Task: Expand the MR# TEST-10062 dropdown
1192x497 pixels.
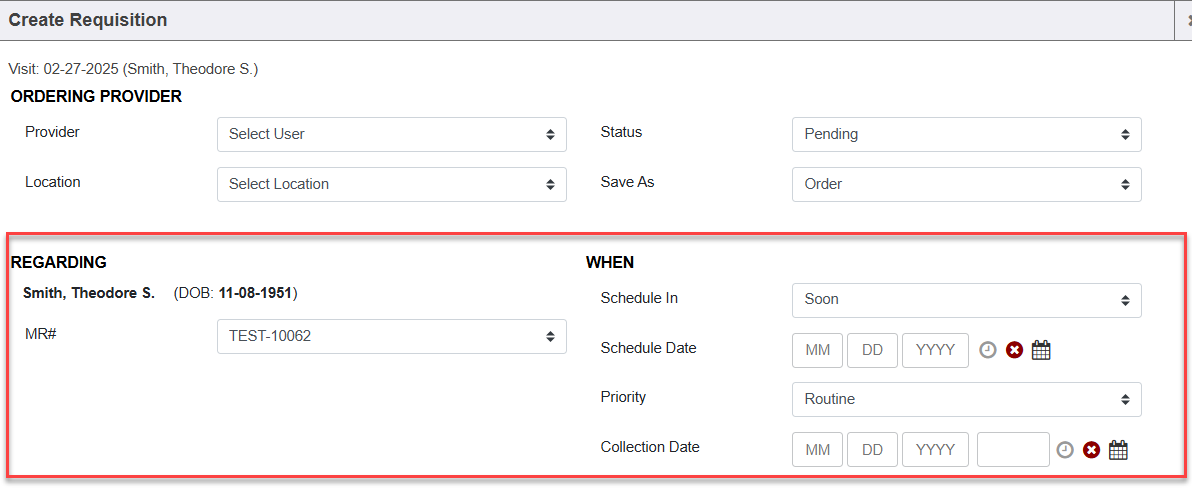Action: 391,336
